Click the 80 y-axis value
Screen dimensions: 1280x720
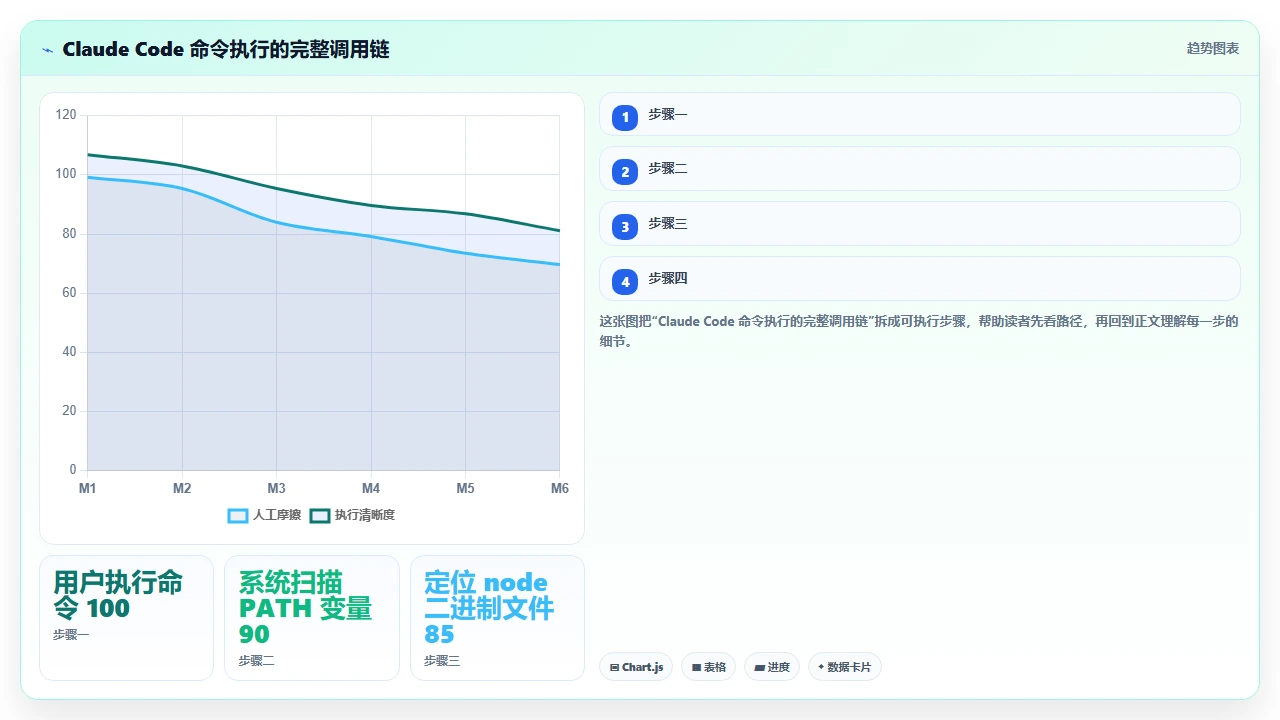69,234
